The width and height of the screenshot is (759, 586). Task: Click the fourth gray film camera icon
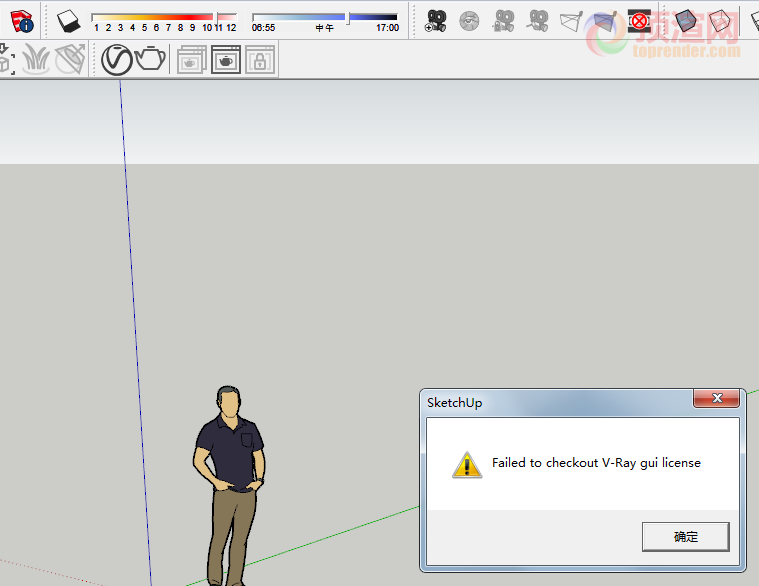[x=538, y=21]
